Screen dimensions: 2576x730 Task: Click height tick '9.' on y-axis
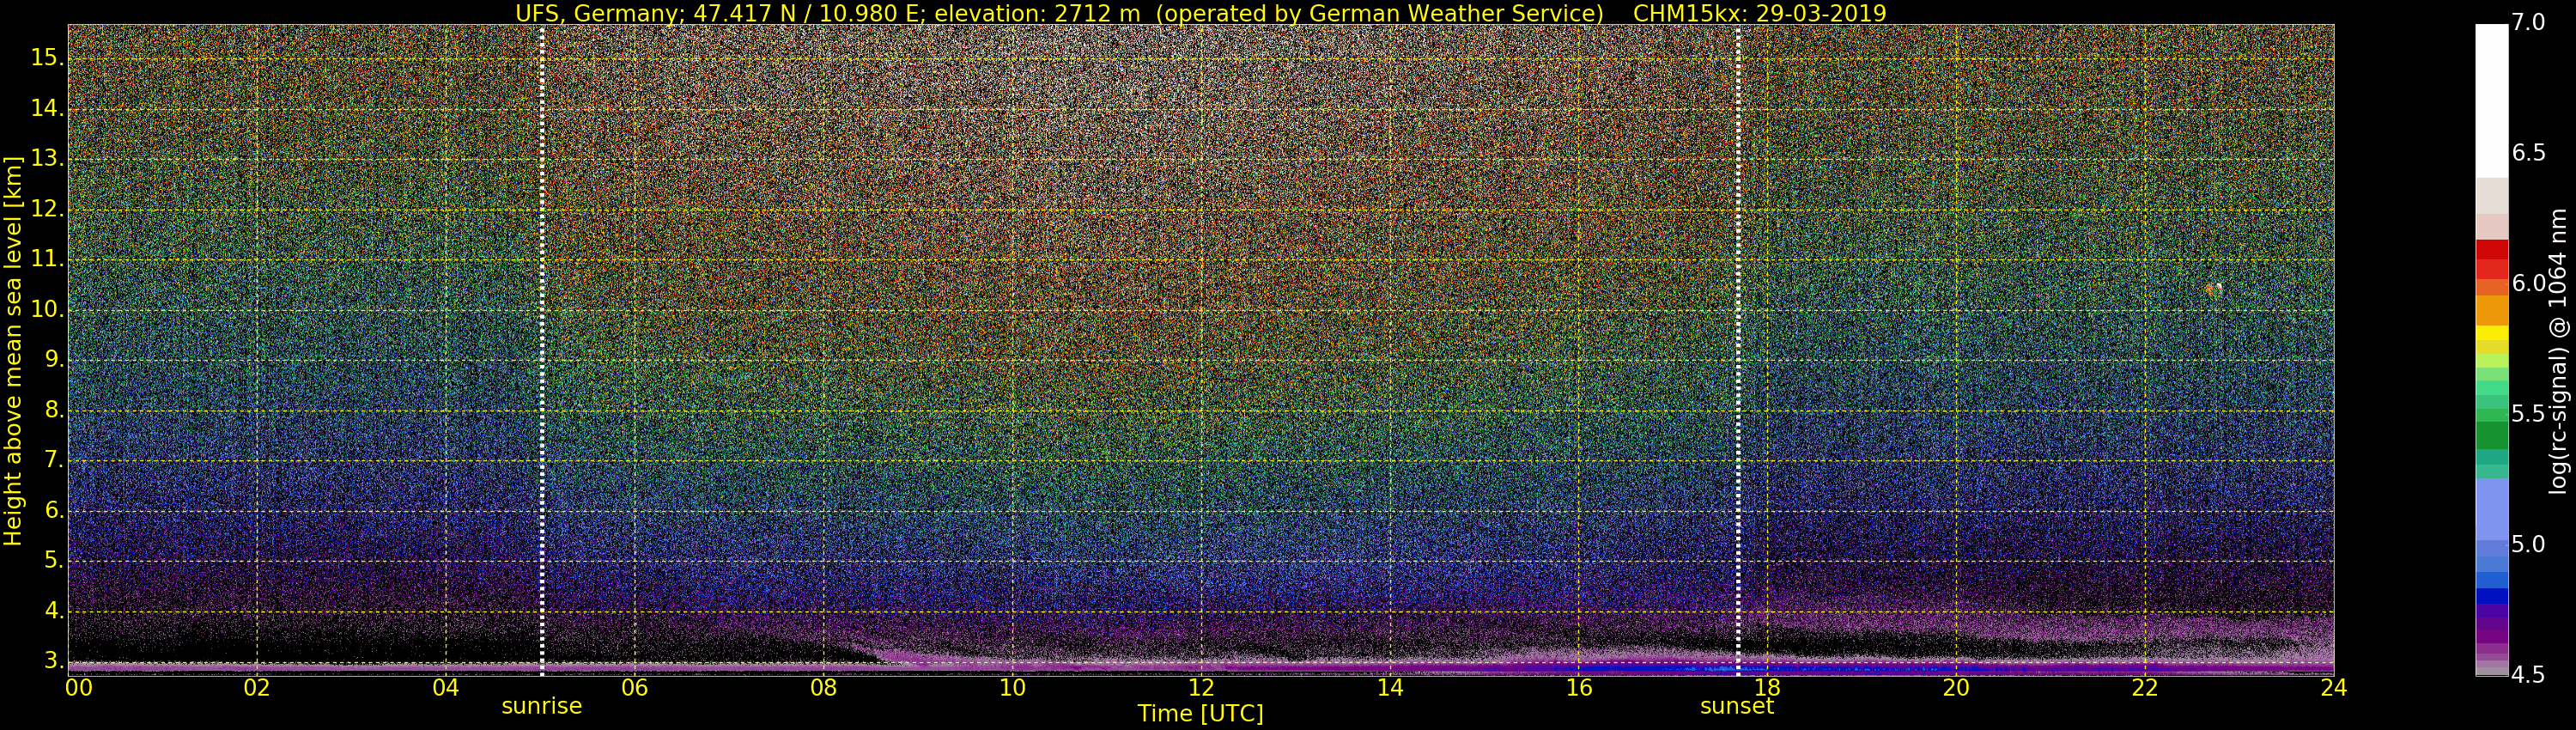(53, 360)
